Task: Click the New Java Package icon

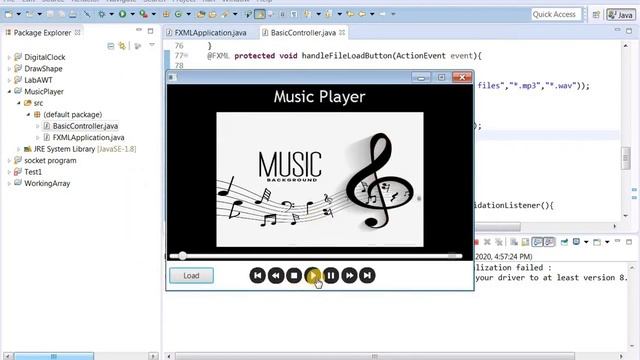Action: [x=166, y=14]
